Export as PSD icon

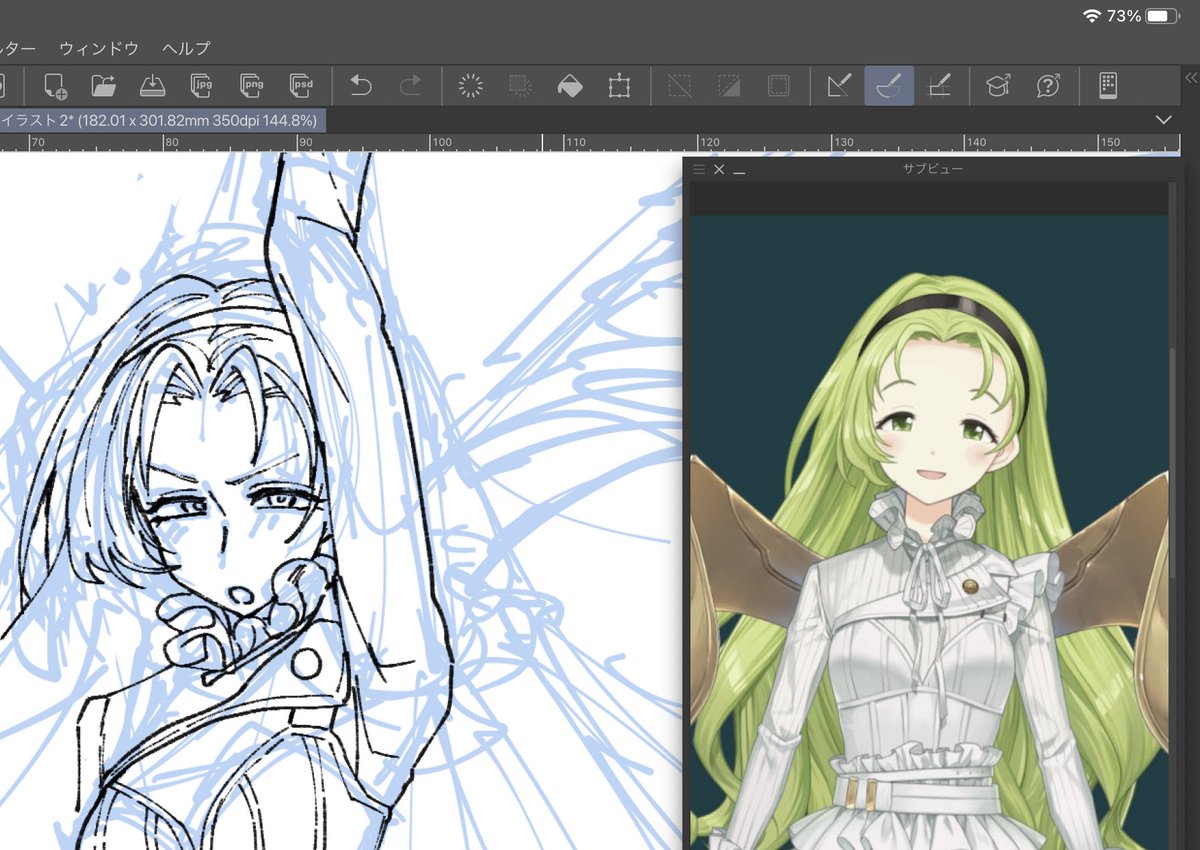tap(301, 86)
